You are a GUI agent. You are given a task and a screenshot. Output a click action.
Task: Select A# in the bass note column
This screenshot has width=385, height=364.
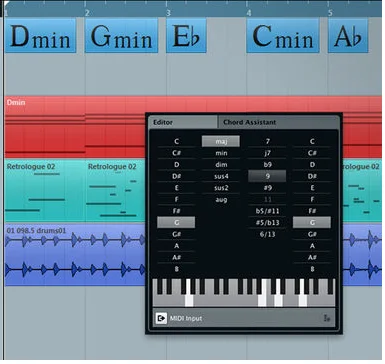click(312, 258)
